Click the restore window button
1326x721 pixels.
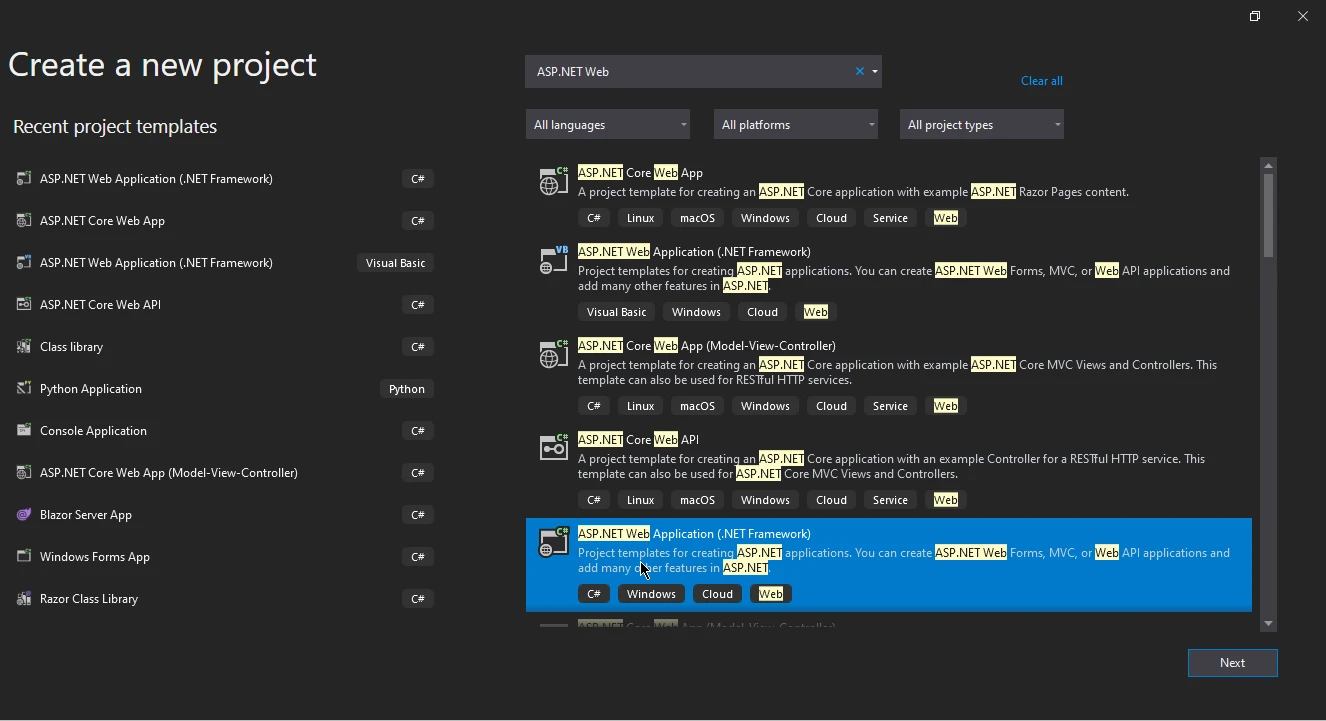(1255, 17)
